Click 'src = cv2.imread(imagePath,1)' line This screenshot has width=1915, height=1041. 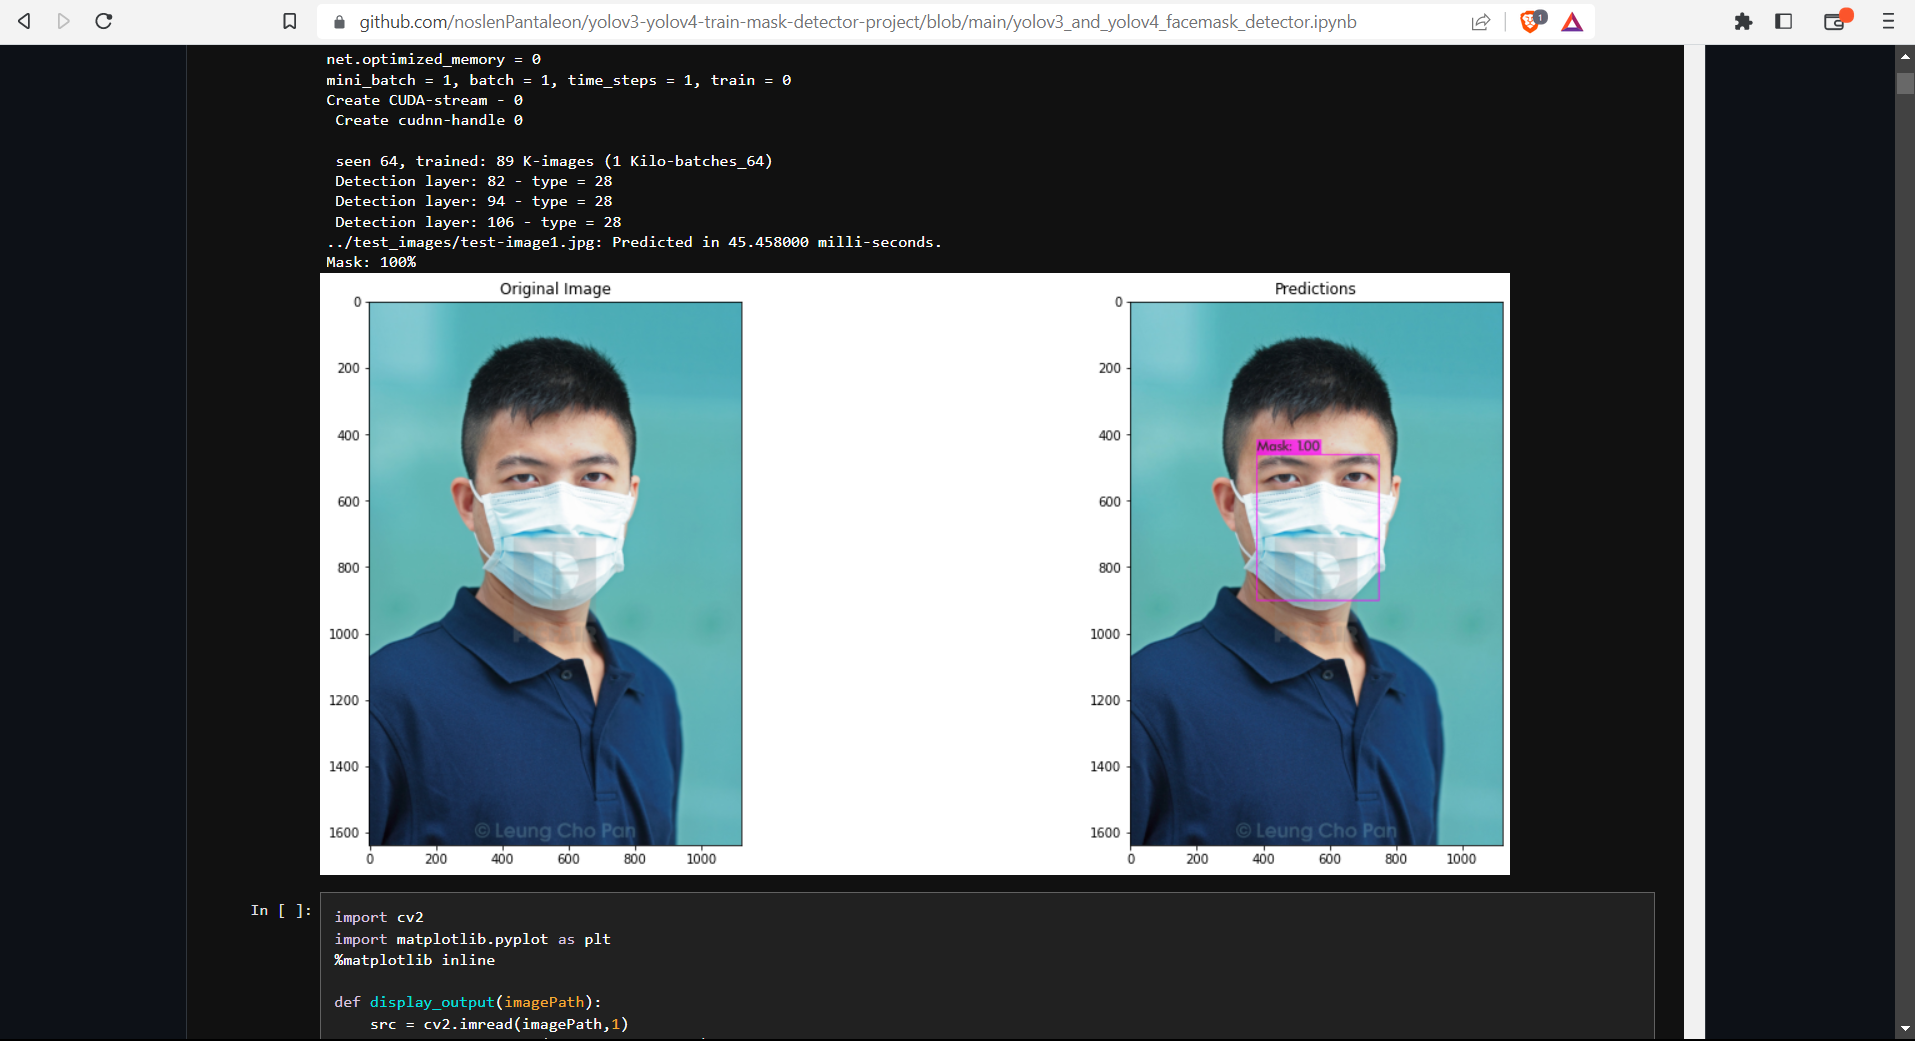coord(499,1024)
